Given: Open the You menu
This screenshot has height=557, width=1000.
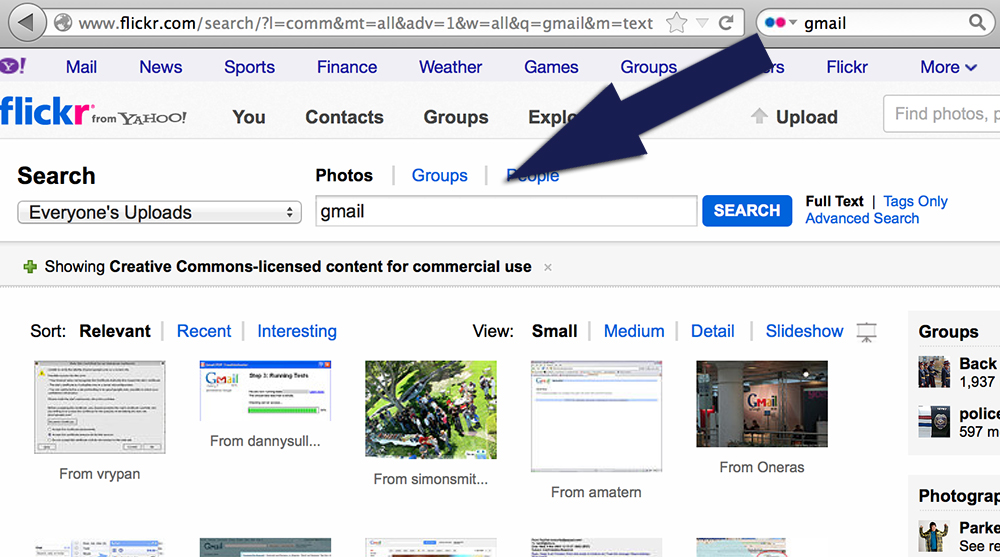Looking at the screenshot, I should (x=249, y=117).
